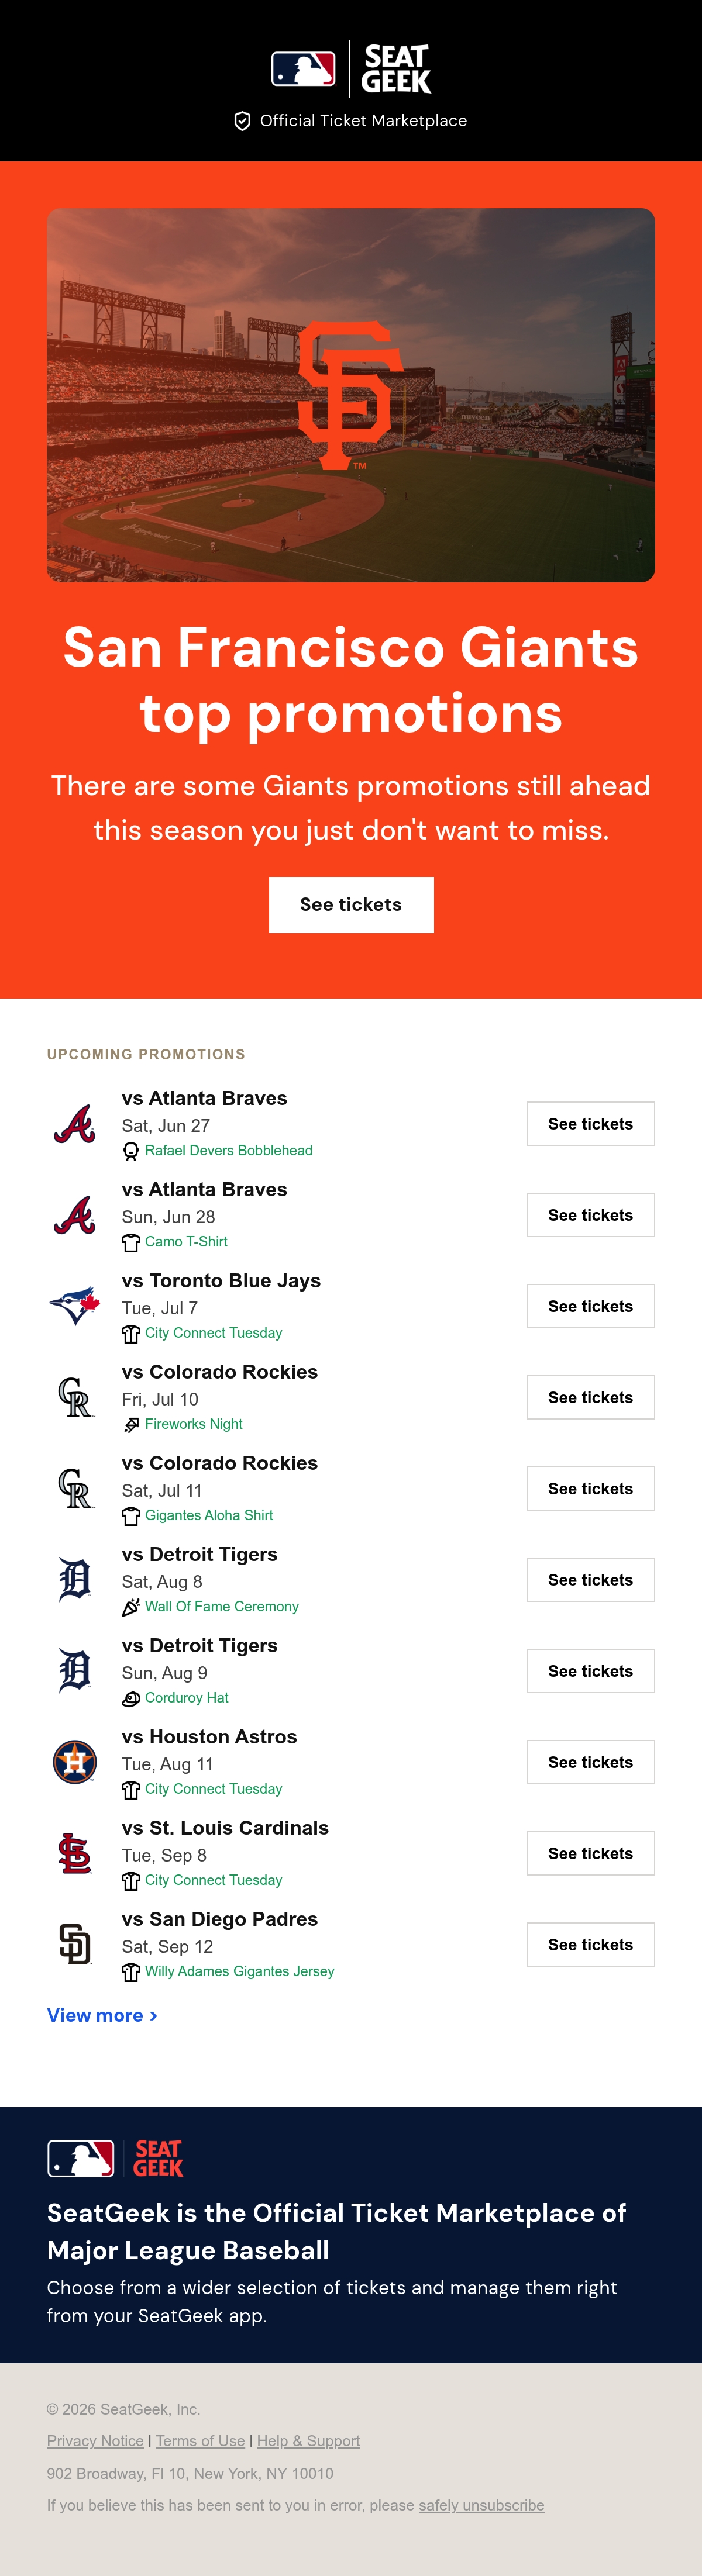Open Help & Support in footer
702x2576 pixels.
pyautogui.click(x=308, y=2441)
